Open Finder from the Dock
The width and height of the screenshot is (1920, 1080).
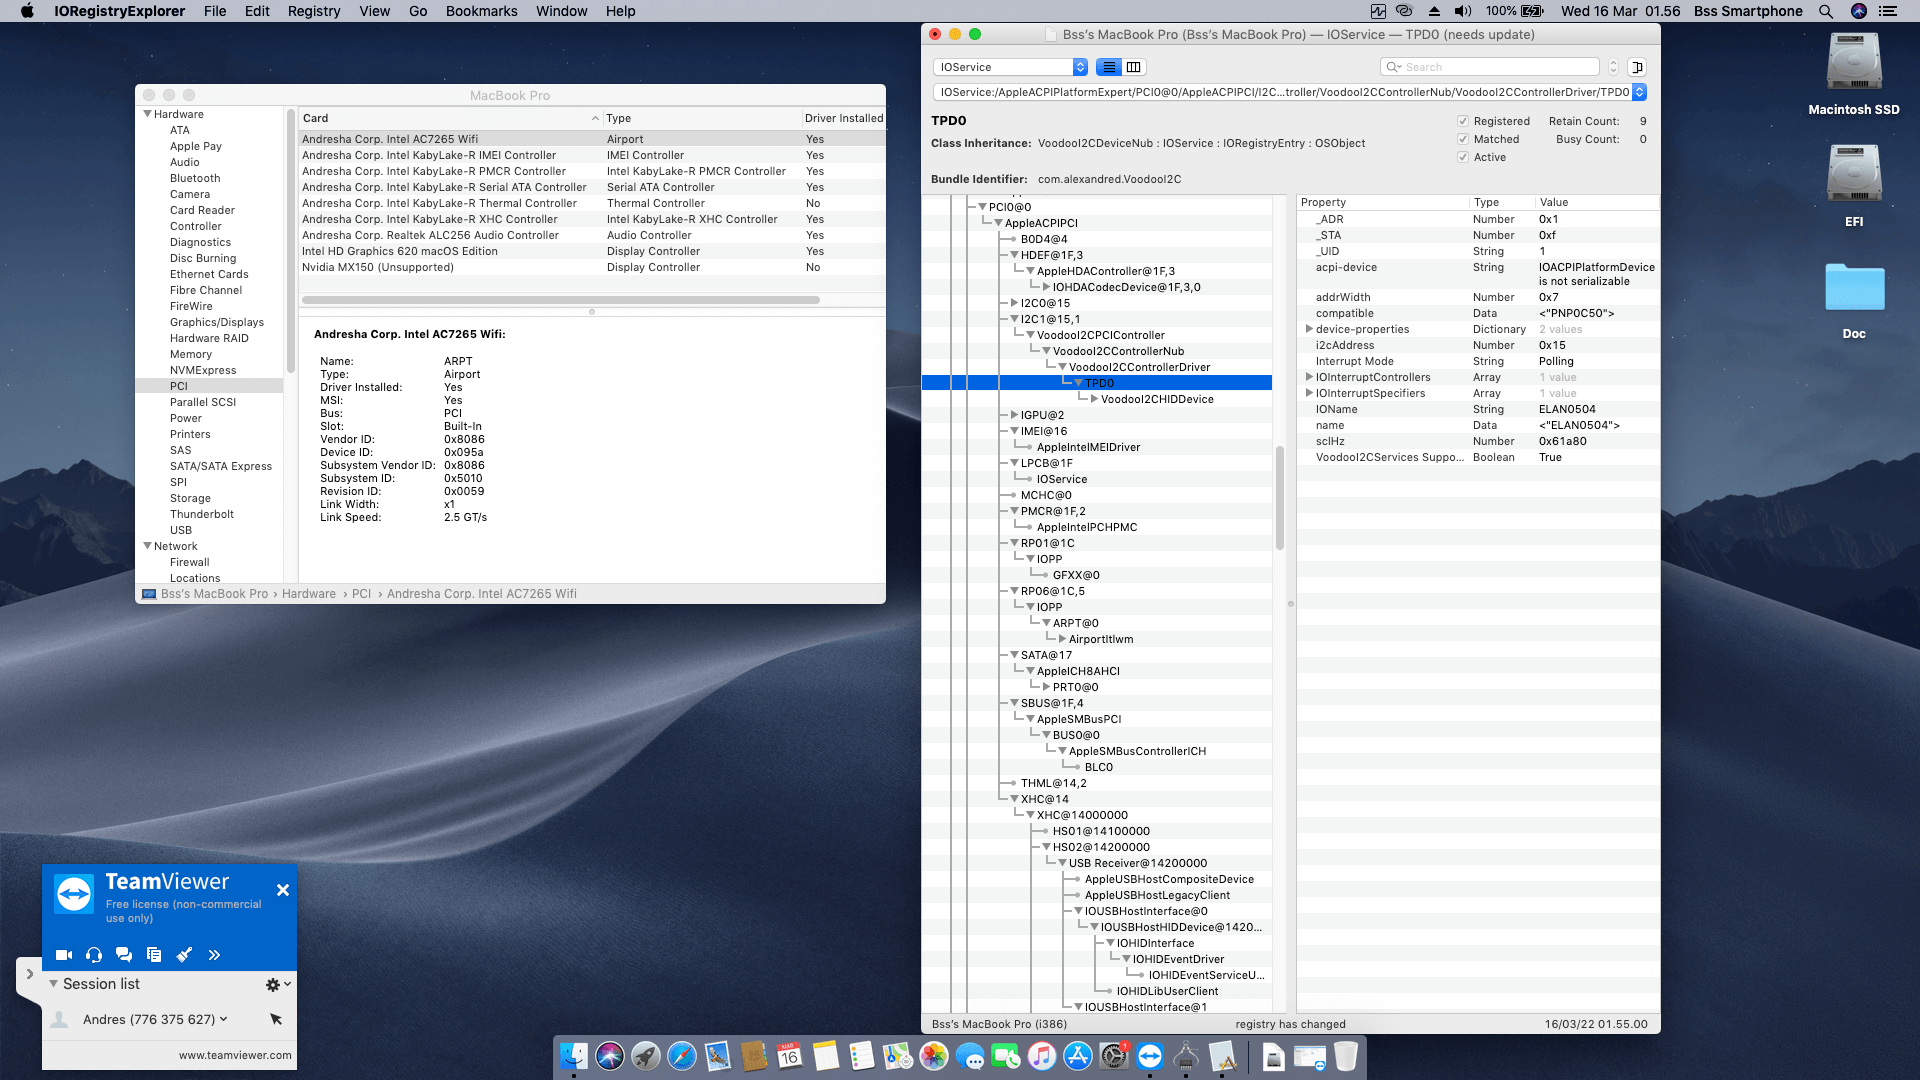click(x=574, y=1056)
